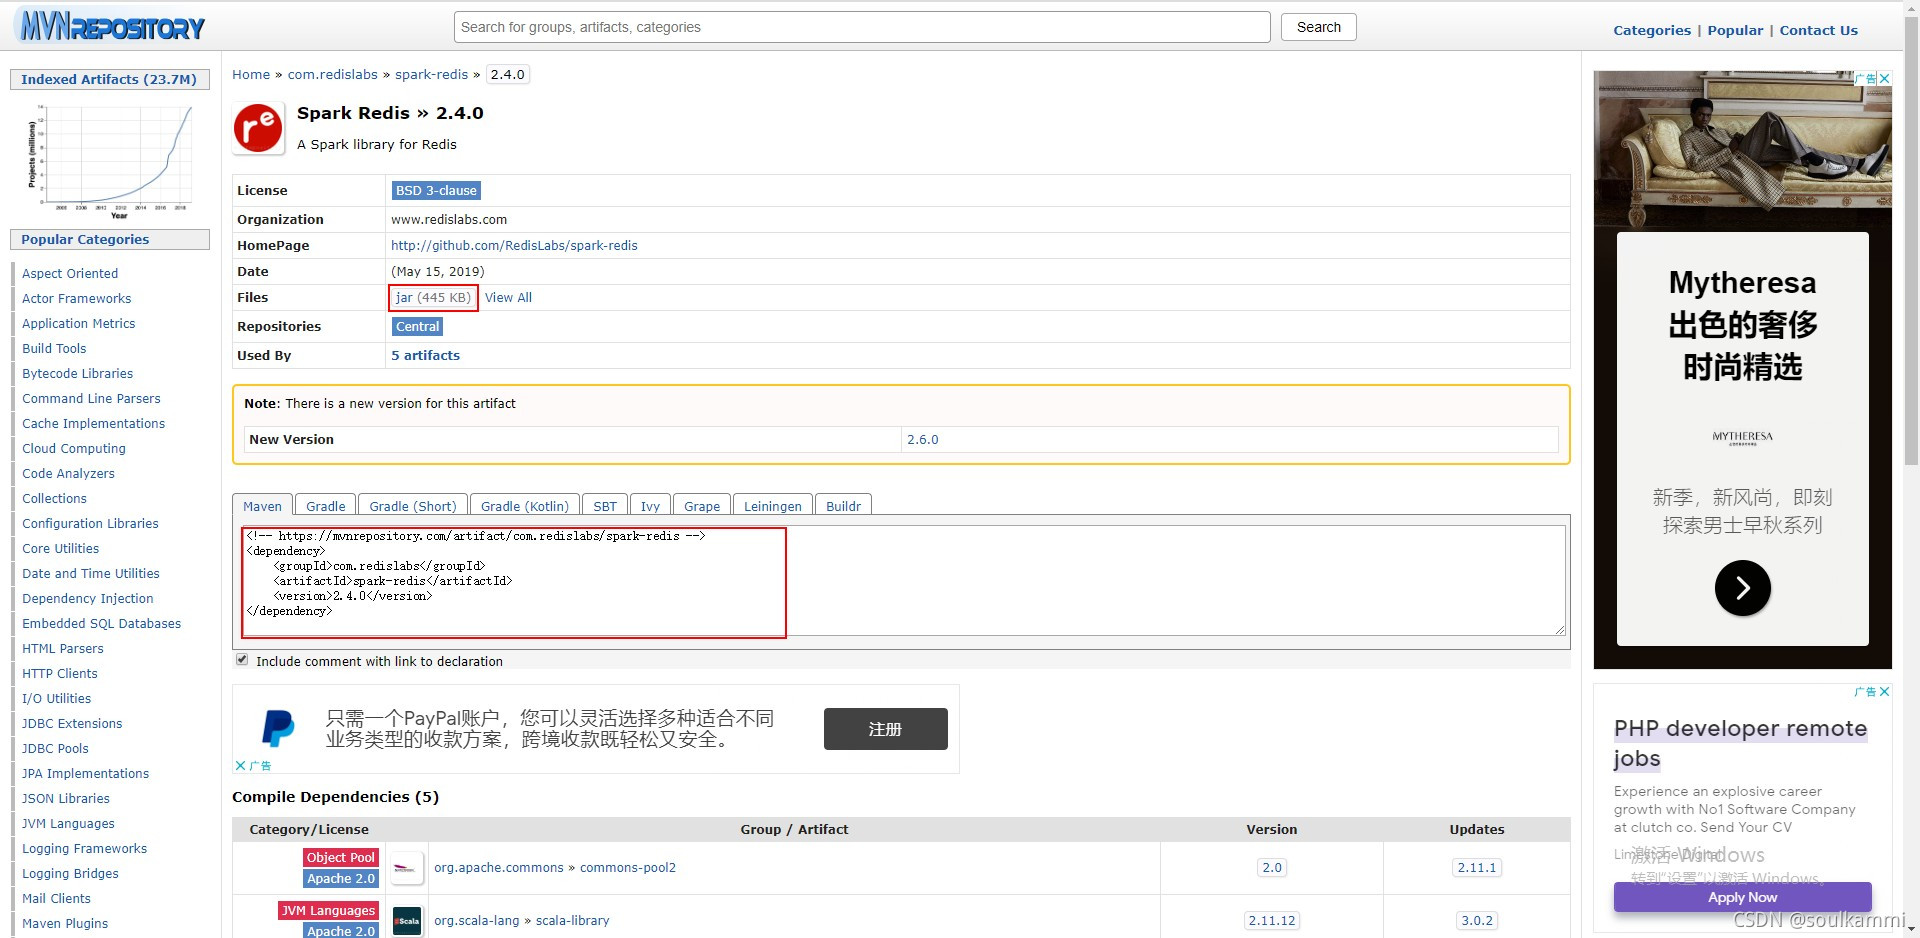Screen dimensions: 1920x938
Task: Open Categories in the top navigation
Action: pos(1652,30)
